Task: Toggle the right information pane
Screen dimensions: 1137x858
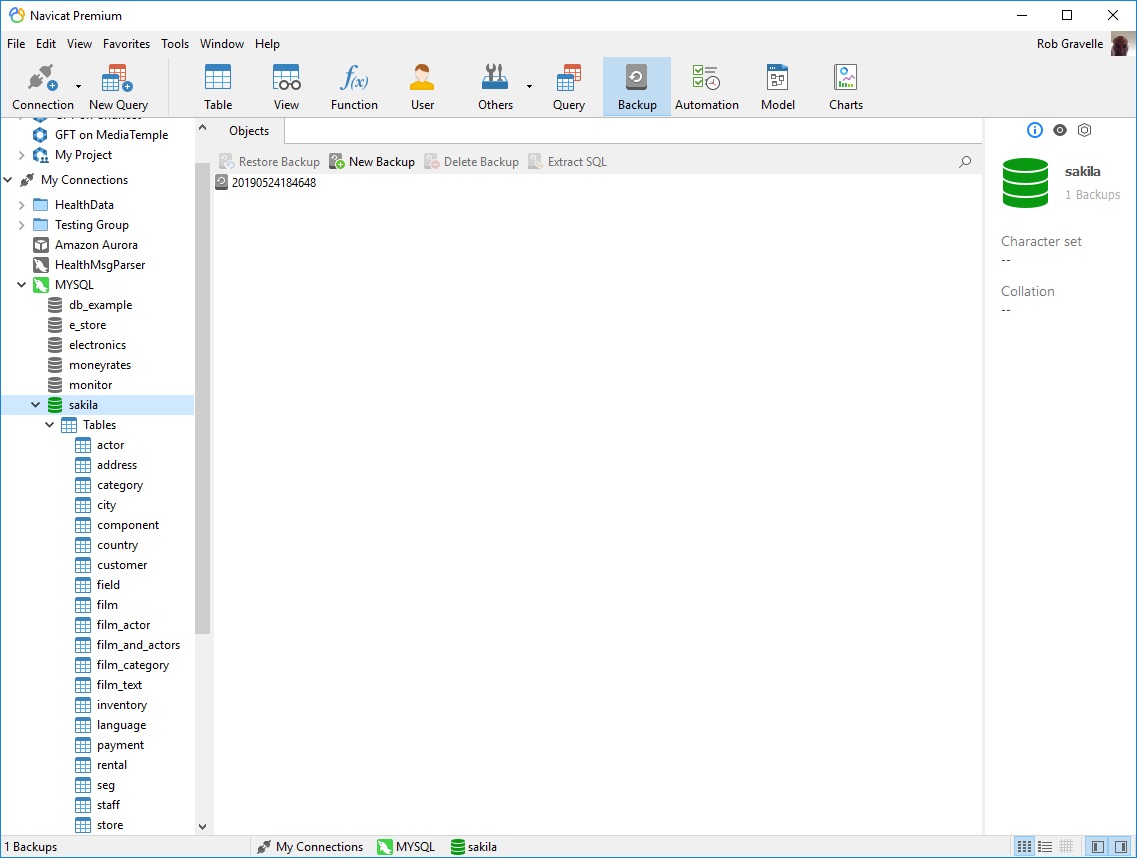Action: pyautogui.click(x=1120, y=846)
